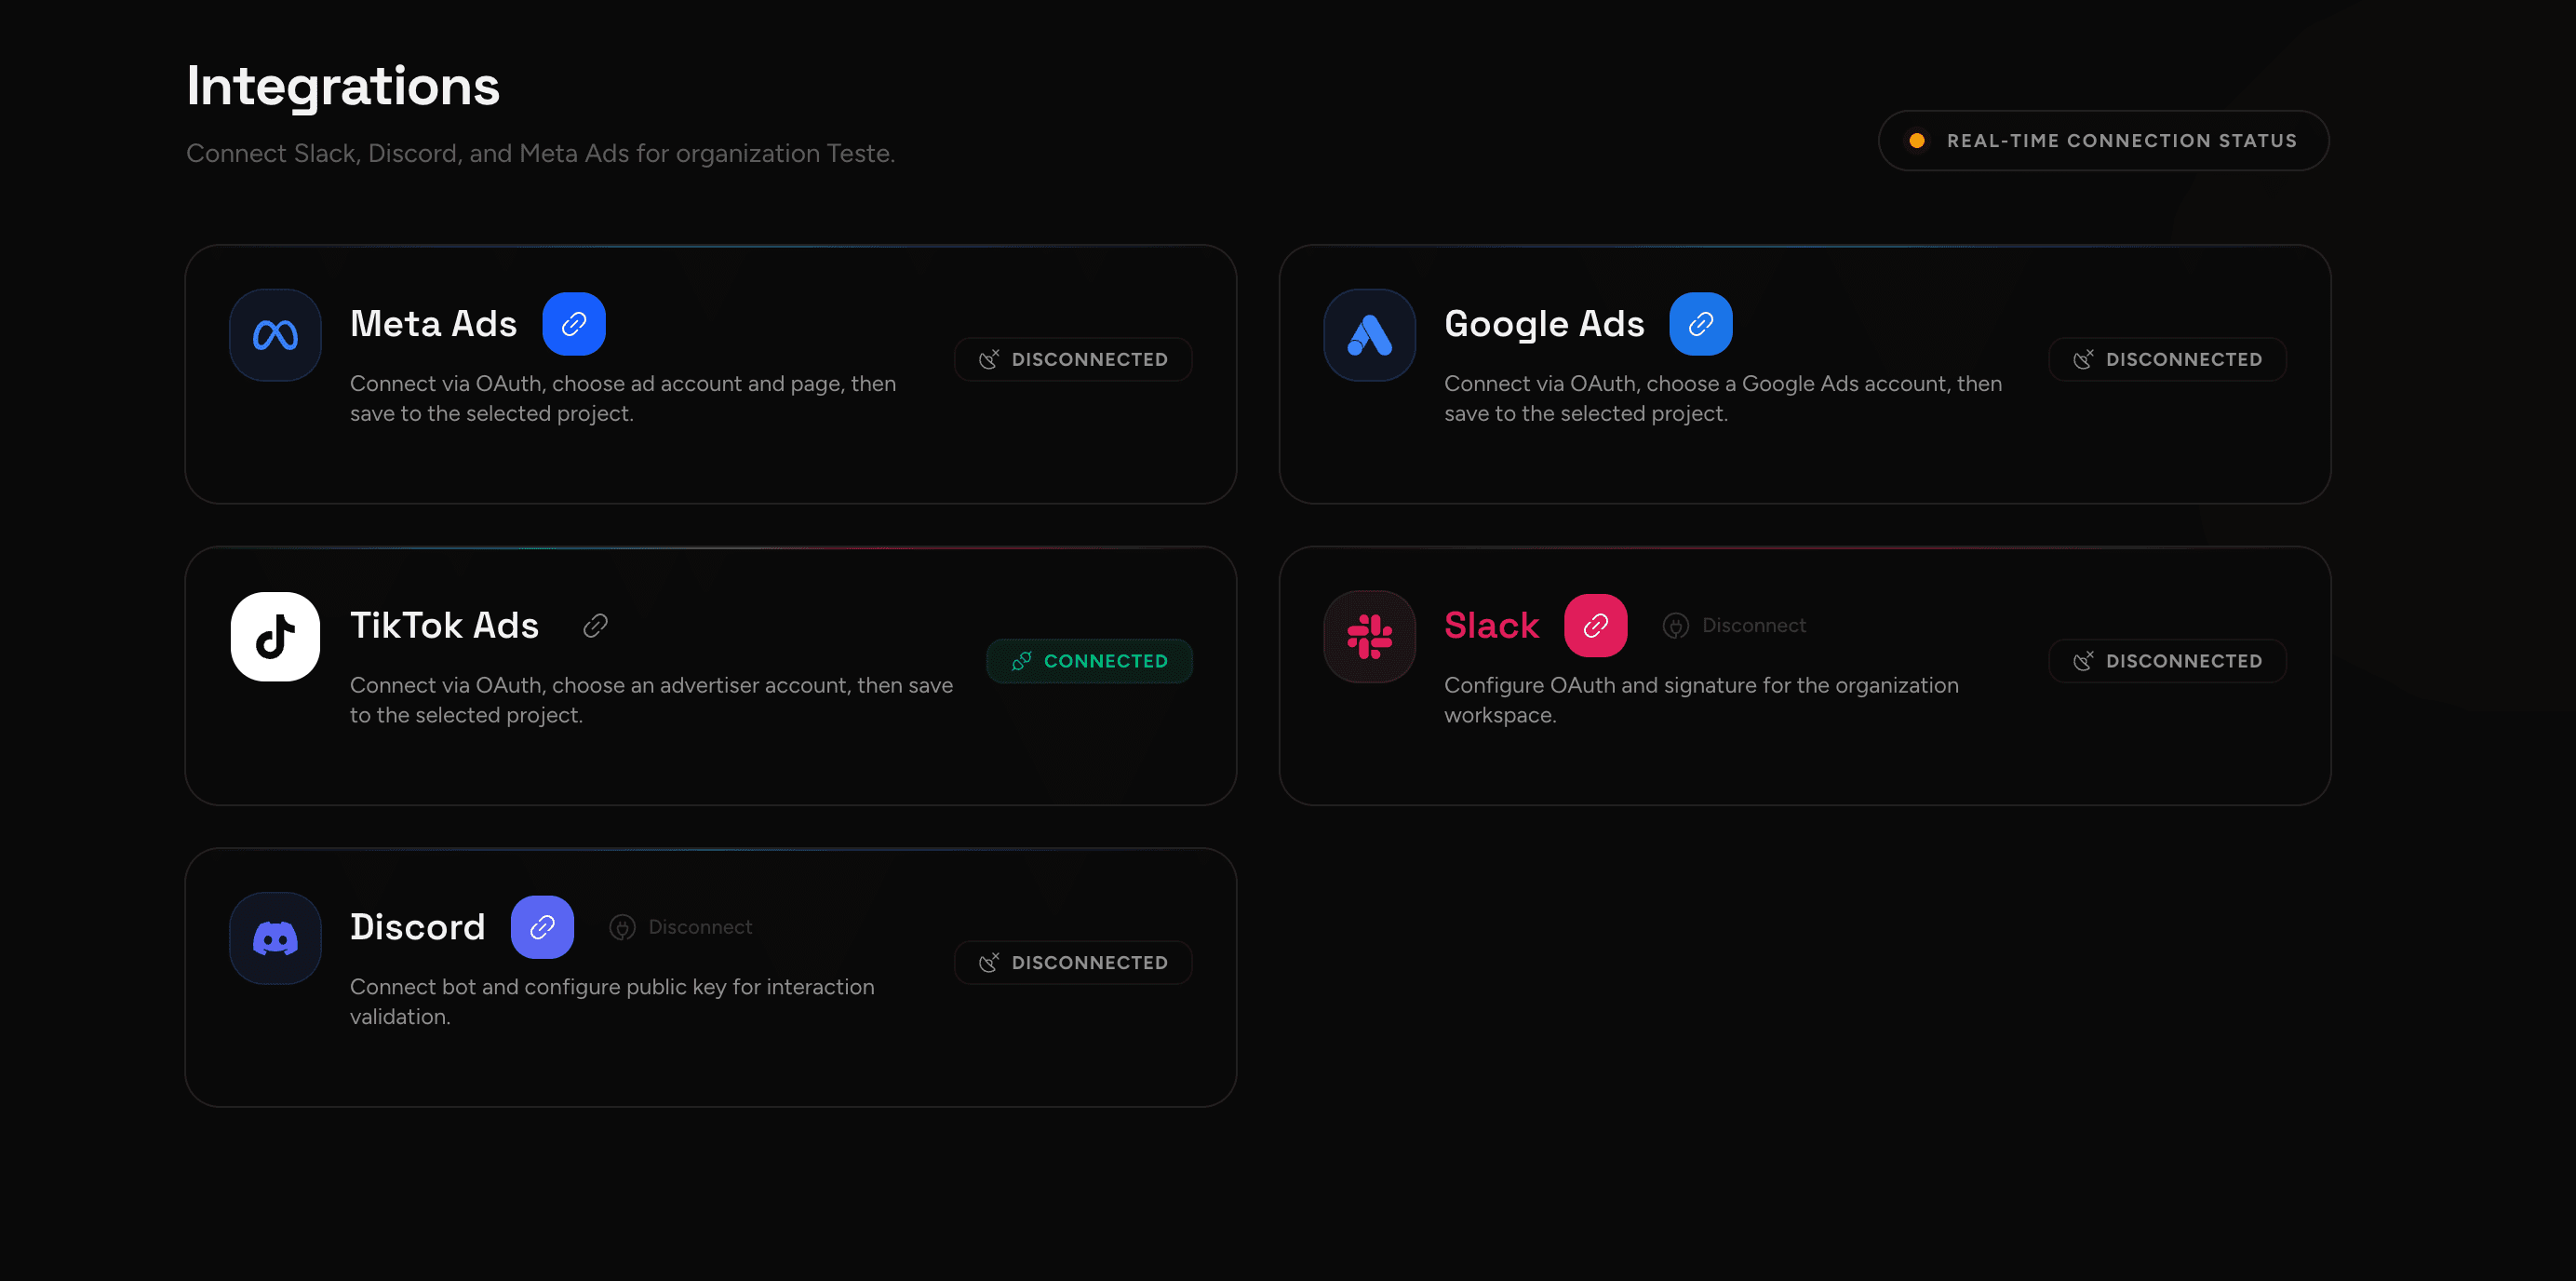Click the Disconnect button in Slack card

point(1735,626)
